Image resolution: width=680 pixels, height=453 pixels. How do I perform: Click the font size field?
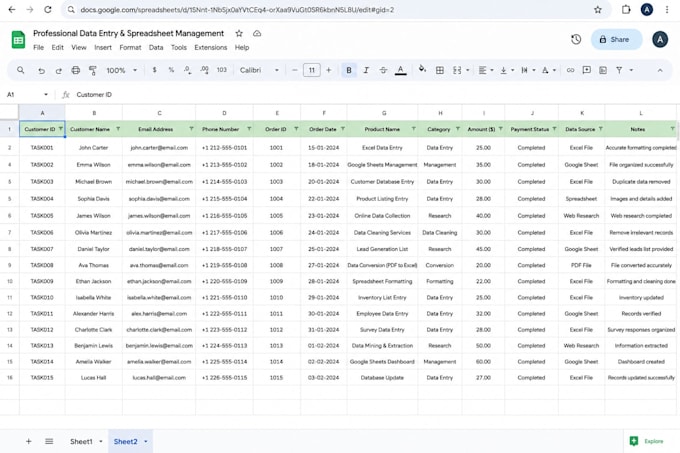[311, 70]
